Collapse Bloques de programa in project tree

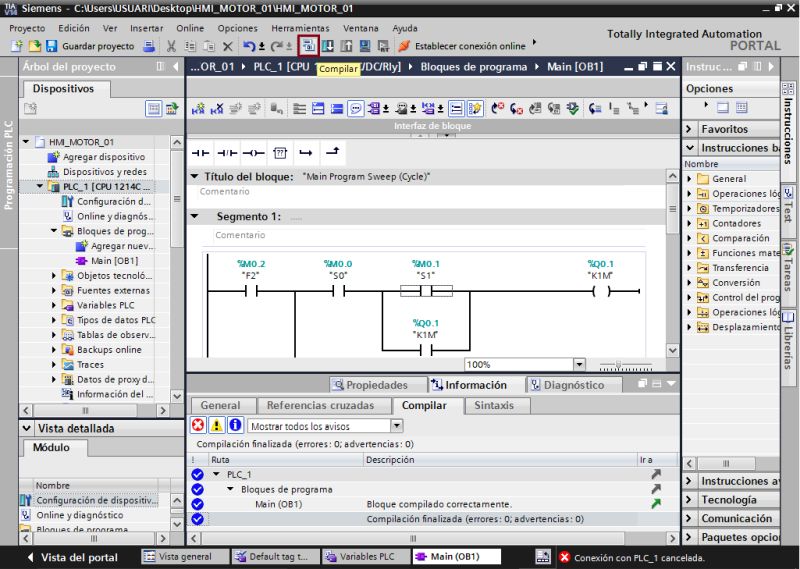click(x=54, y=231)
